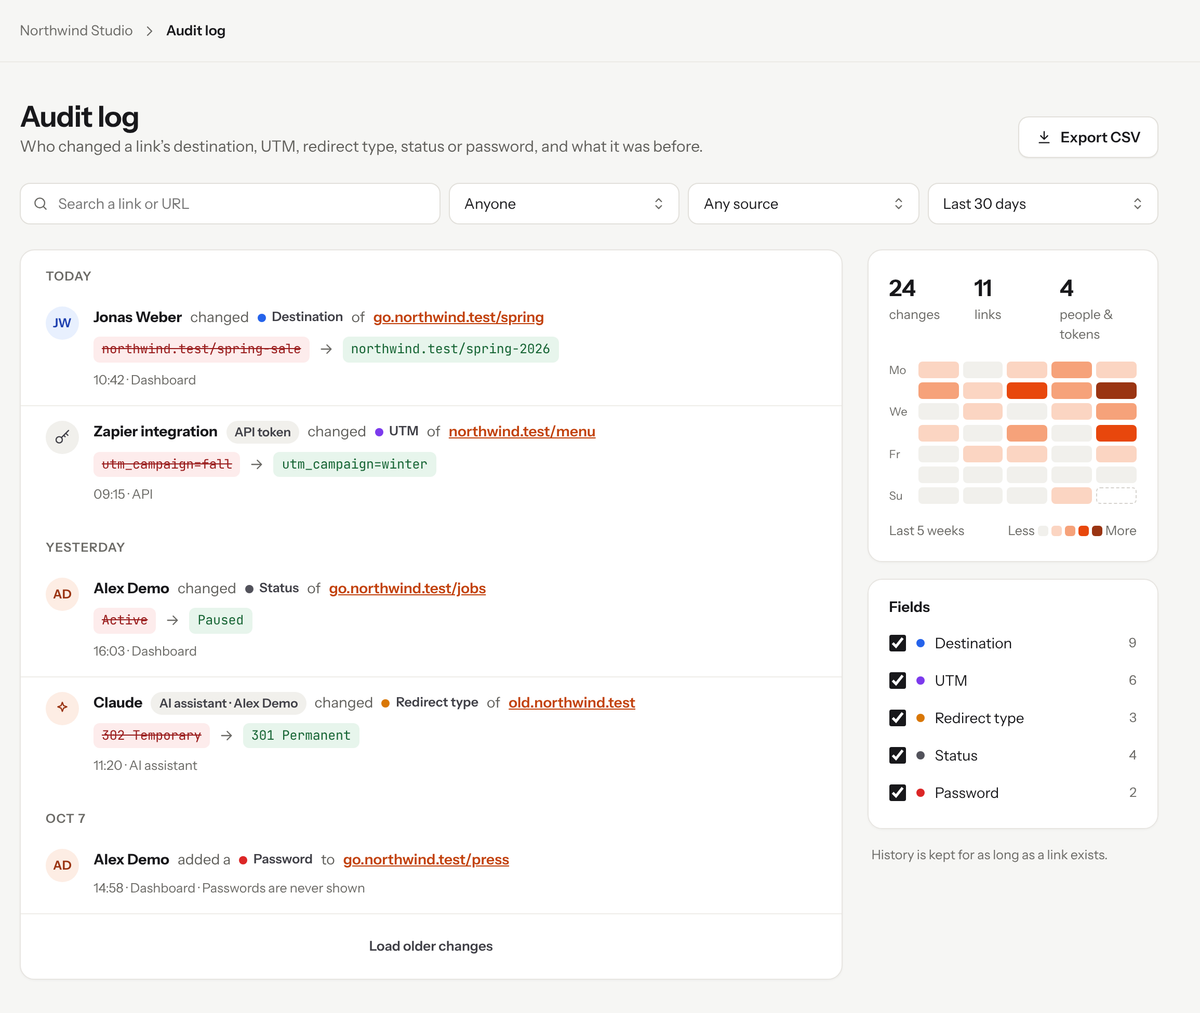
Task: Click the dashed empty heatmap cell on Sunday row
Action: pos(1116,496)
